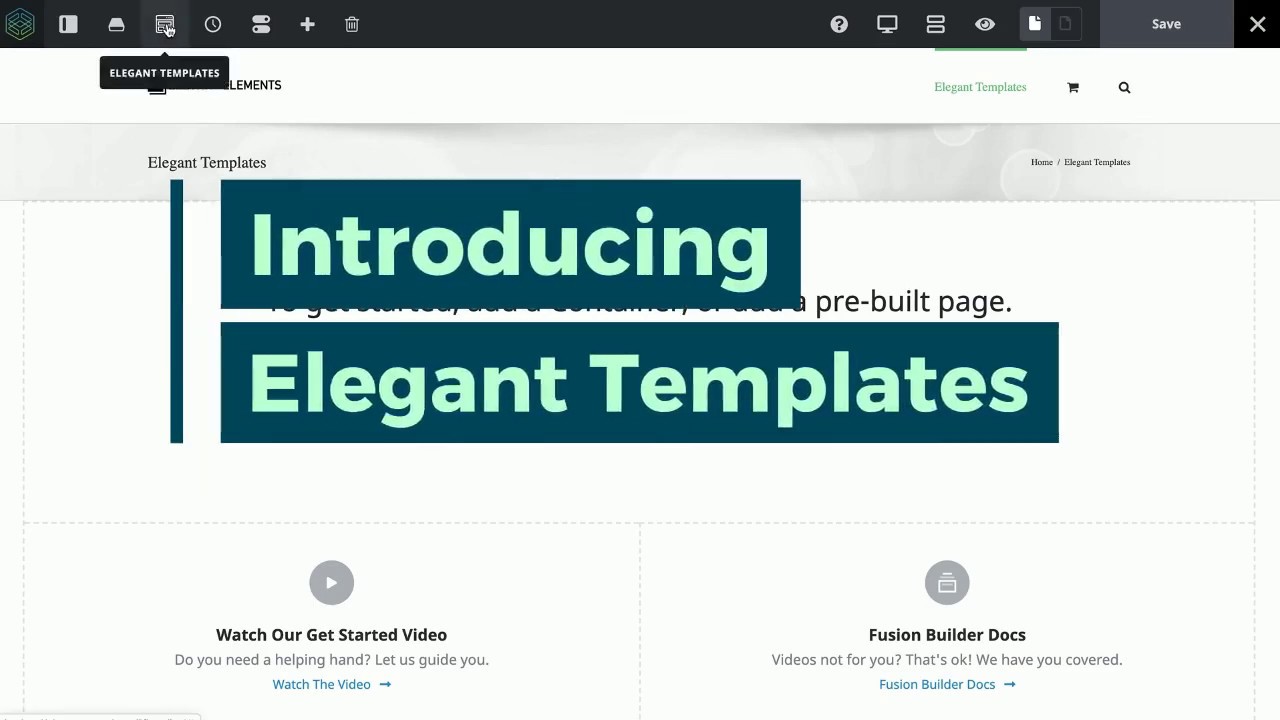Open the history clock icon

(x=213, y=24)
